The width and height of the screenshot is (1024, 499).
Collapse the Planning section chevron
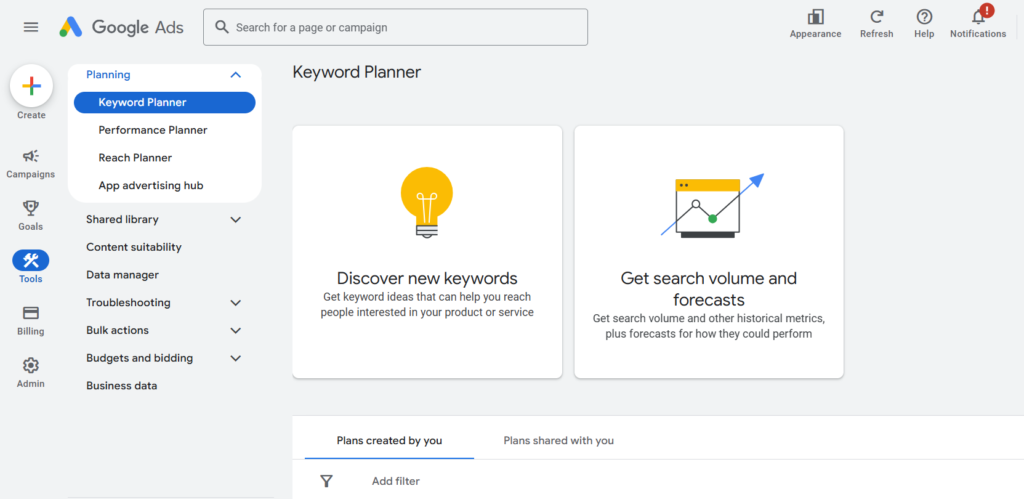pos(236,75)
